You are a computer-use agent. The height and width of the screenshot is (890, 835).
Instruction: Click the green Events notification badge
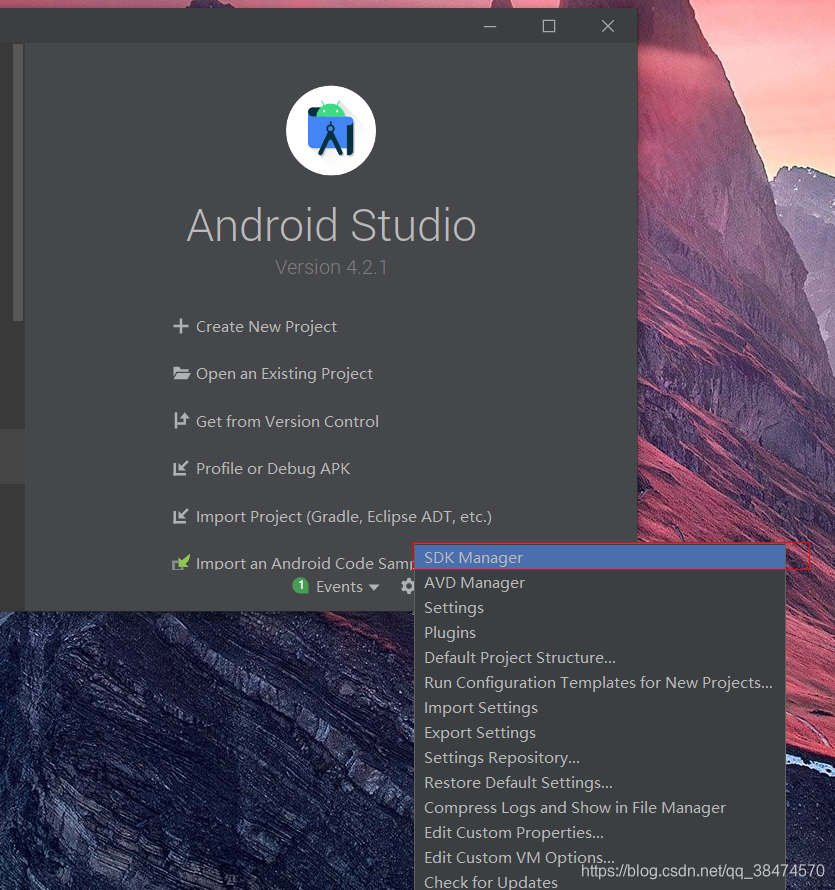(x=300, y=585)
